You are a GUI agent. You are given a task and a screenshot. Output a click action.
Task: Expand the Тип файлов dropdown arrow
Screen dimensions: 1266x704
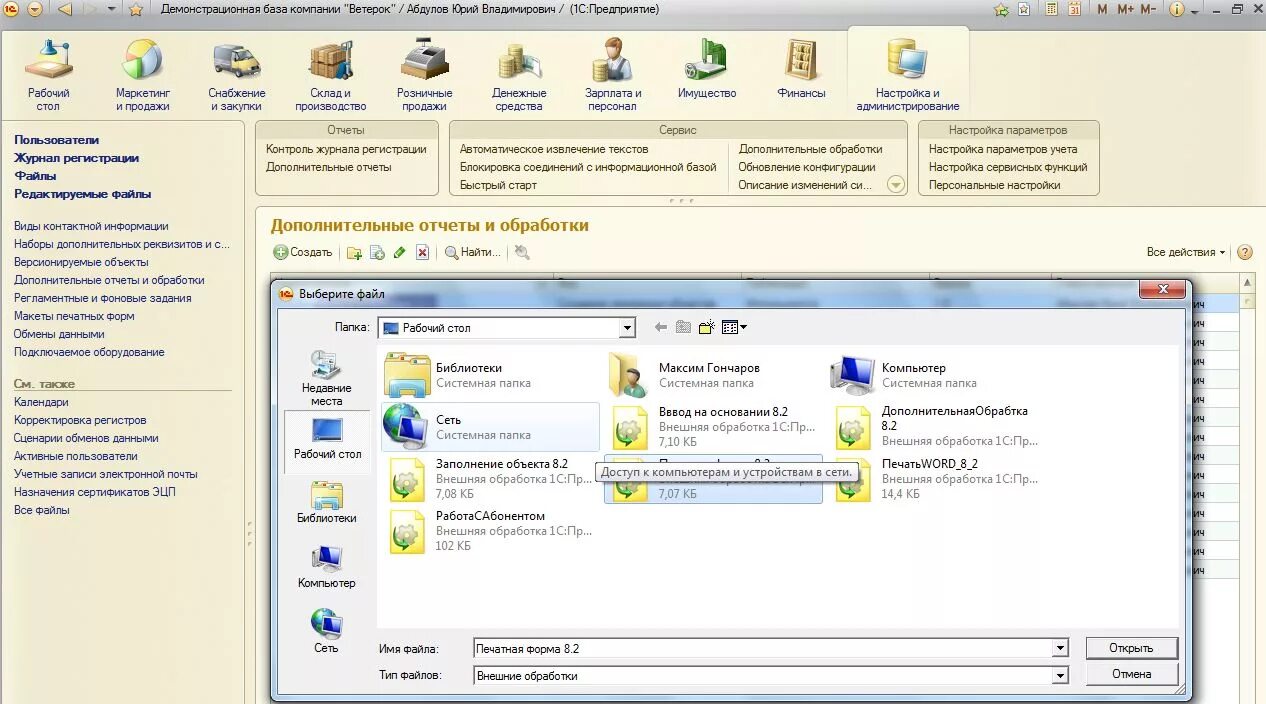1060,676
